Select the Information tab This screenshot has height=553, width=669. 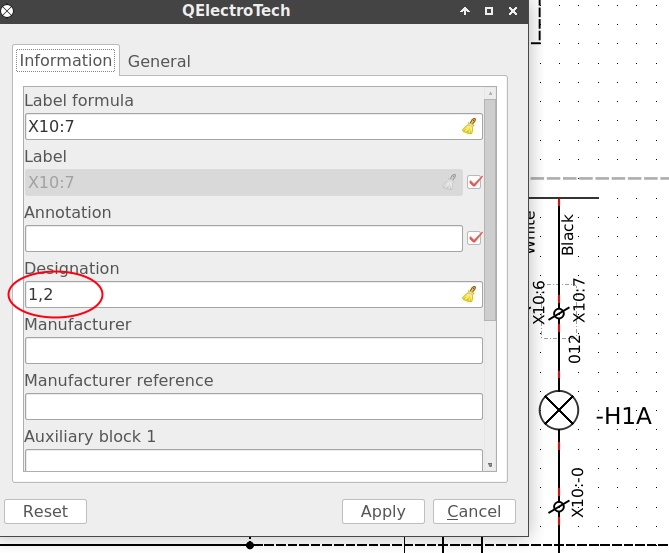[x=66, y=60]
